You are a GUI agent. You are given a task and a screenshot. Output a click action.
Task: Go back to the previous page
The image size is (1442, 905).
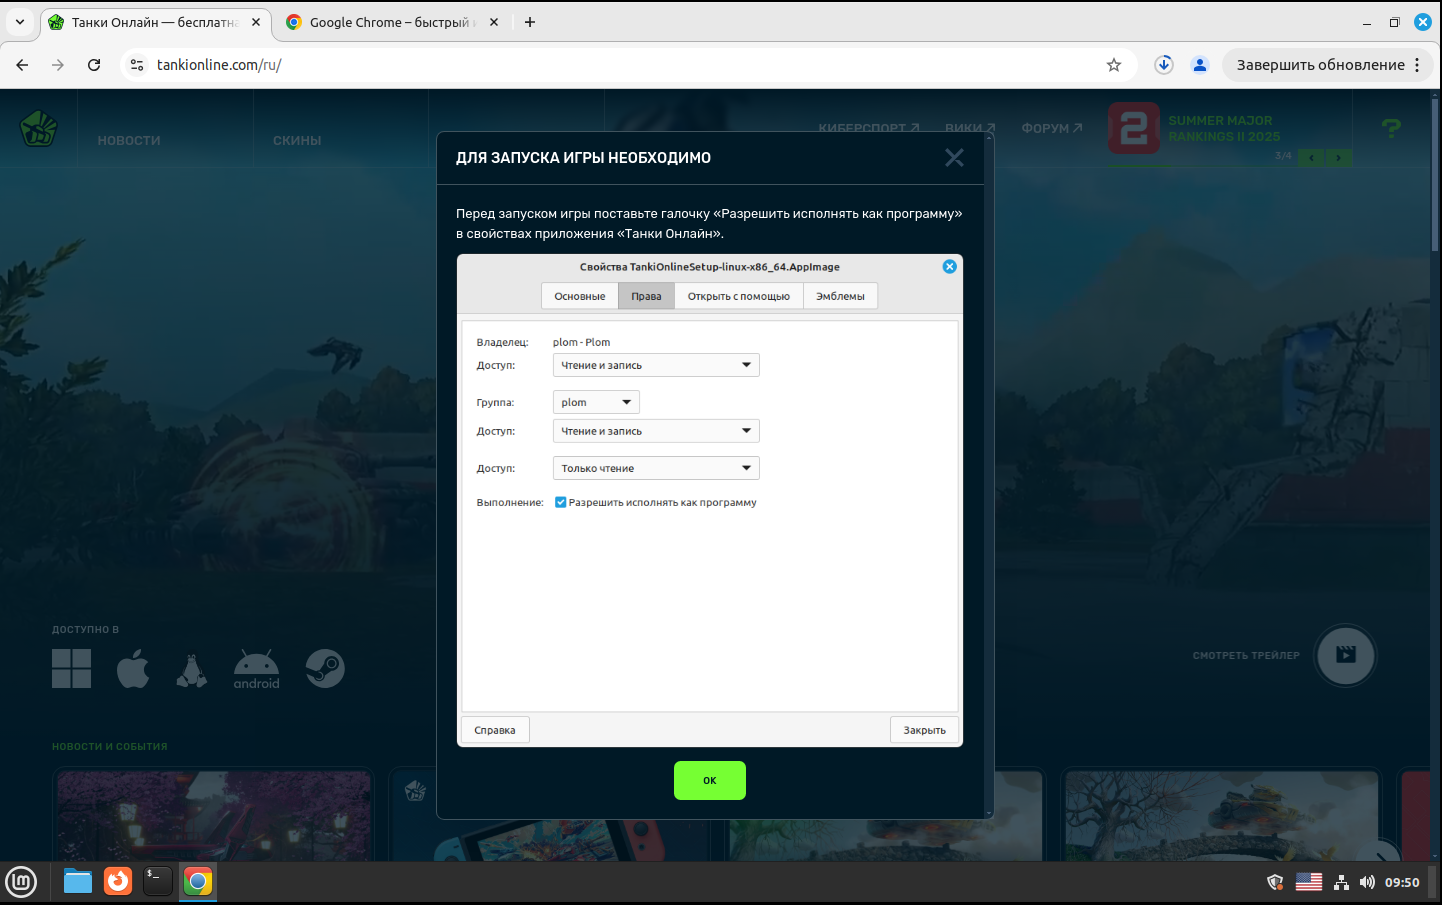point(22,65)
